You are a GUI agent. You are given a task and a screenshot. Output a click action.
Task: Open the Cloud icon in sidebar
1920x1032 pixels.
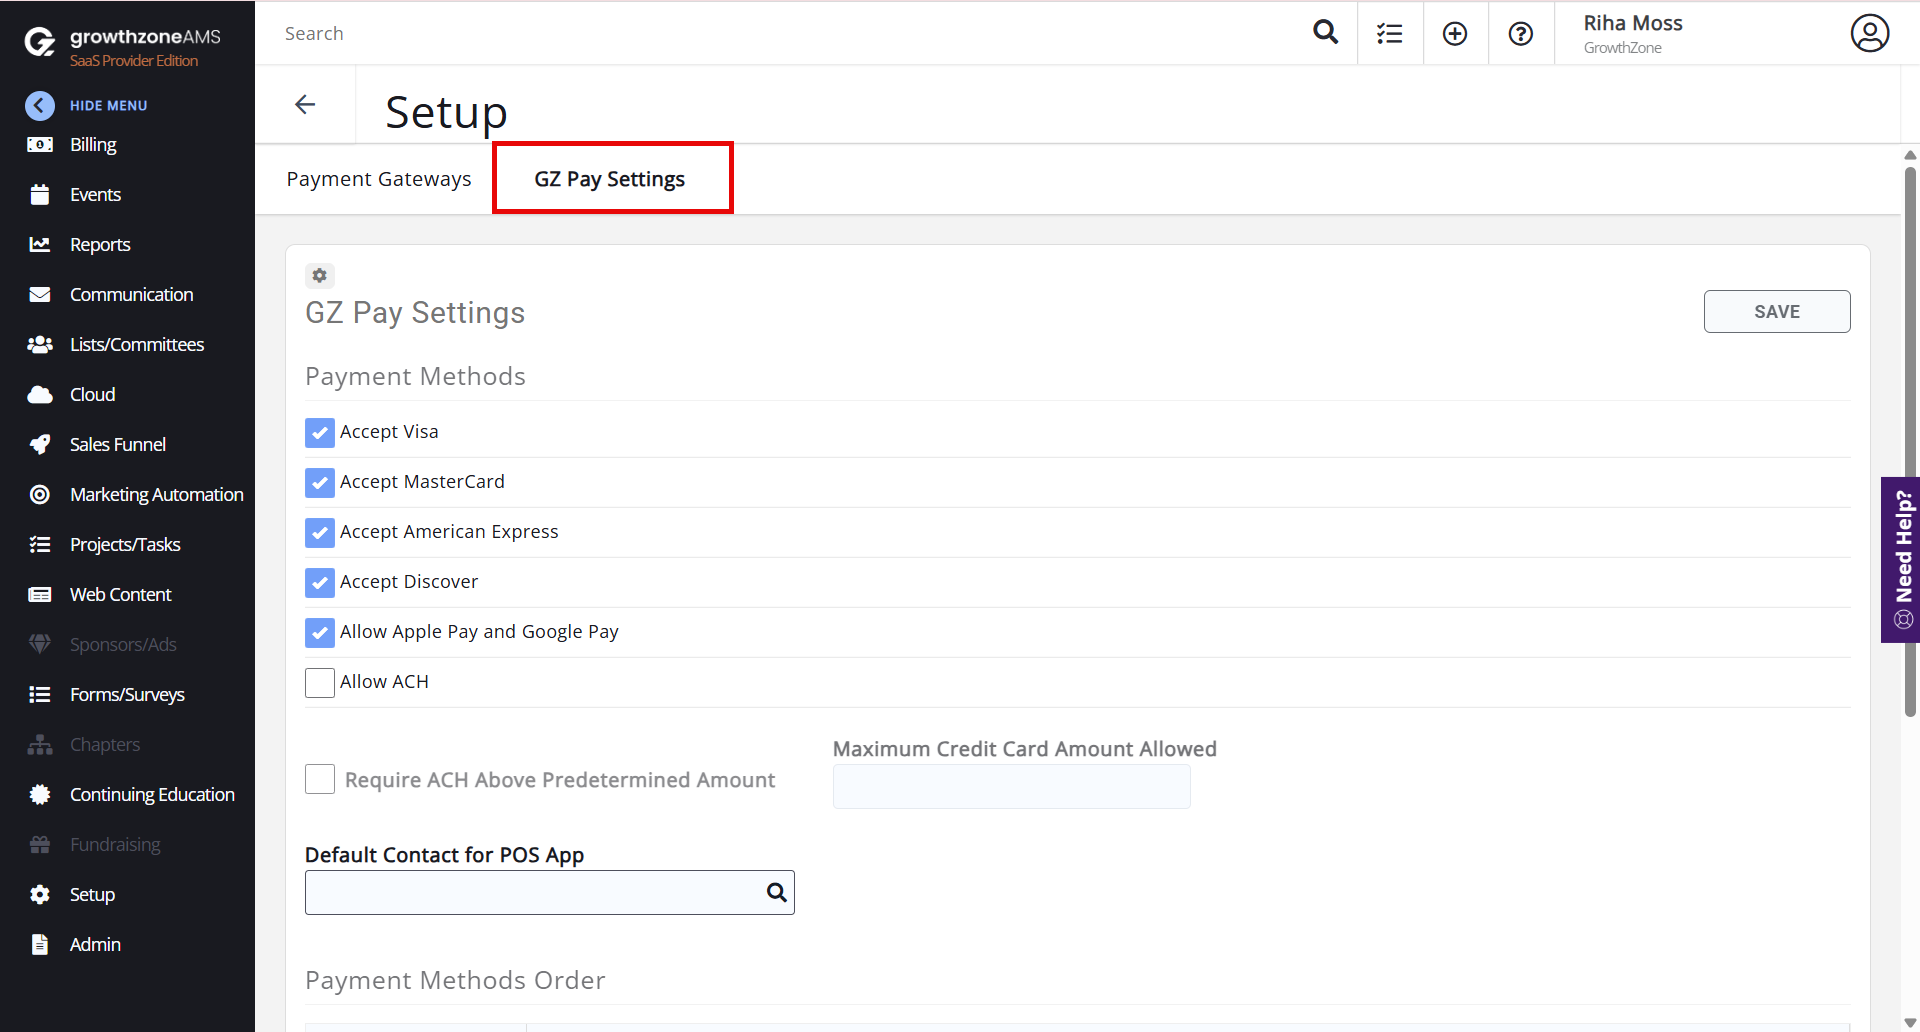pyautogui.click(x=40, y=395)
